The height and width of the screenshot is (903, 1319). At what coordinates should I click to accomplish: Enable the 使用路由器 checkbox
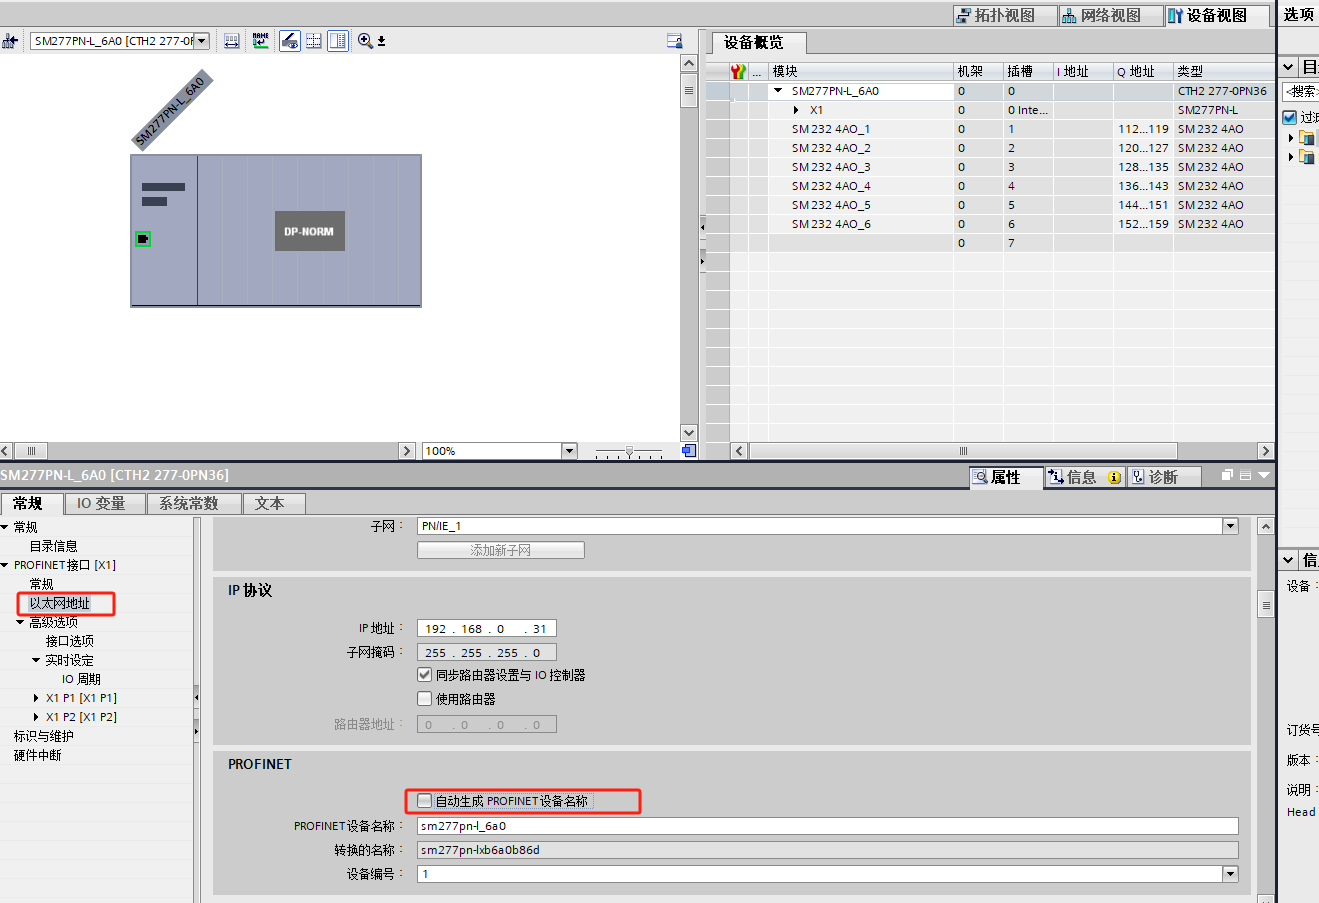click(425, 699)
